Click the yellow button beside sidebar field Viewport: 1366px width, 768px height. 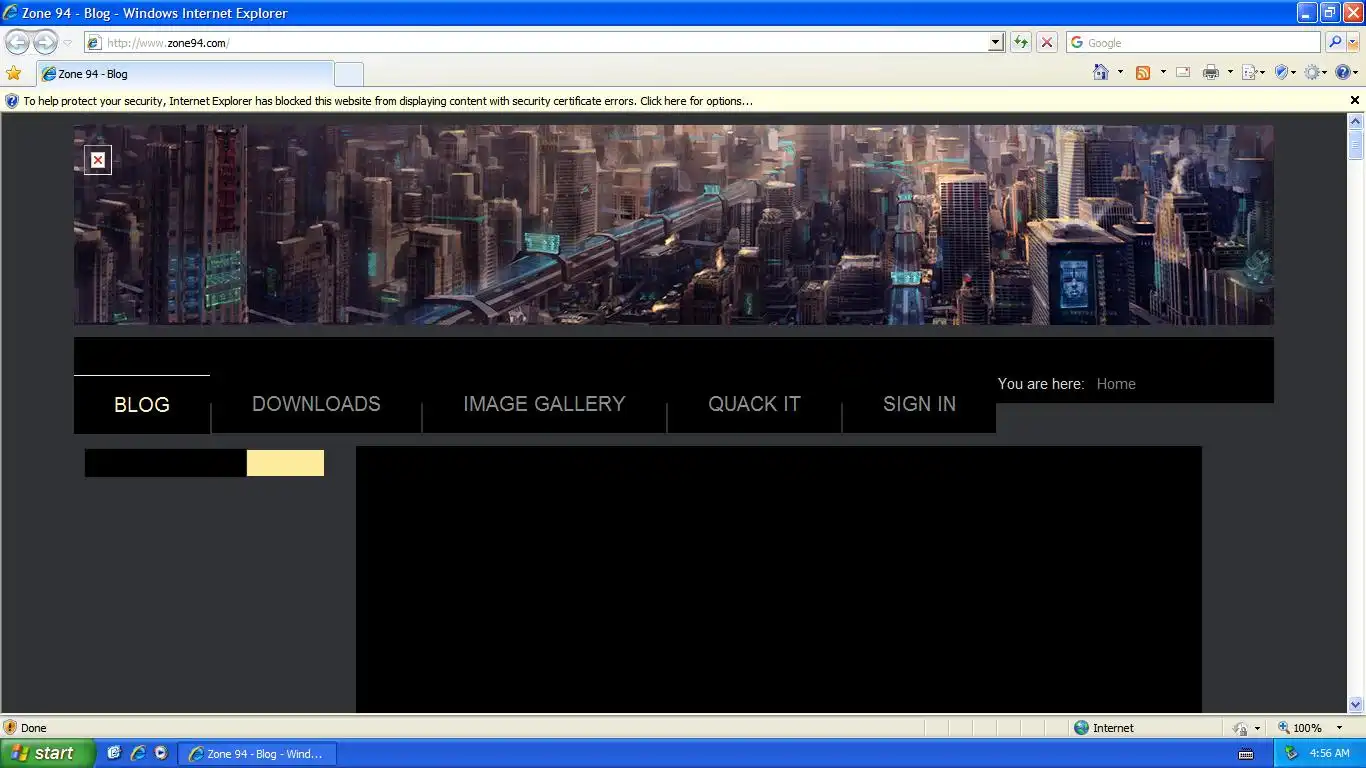pyautogui.click(x=285, y=463)
